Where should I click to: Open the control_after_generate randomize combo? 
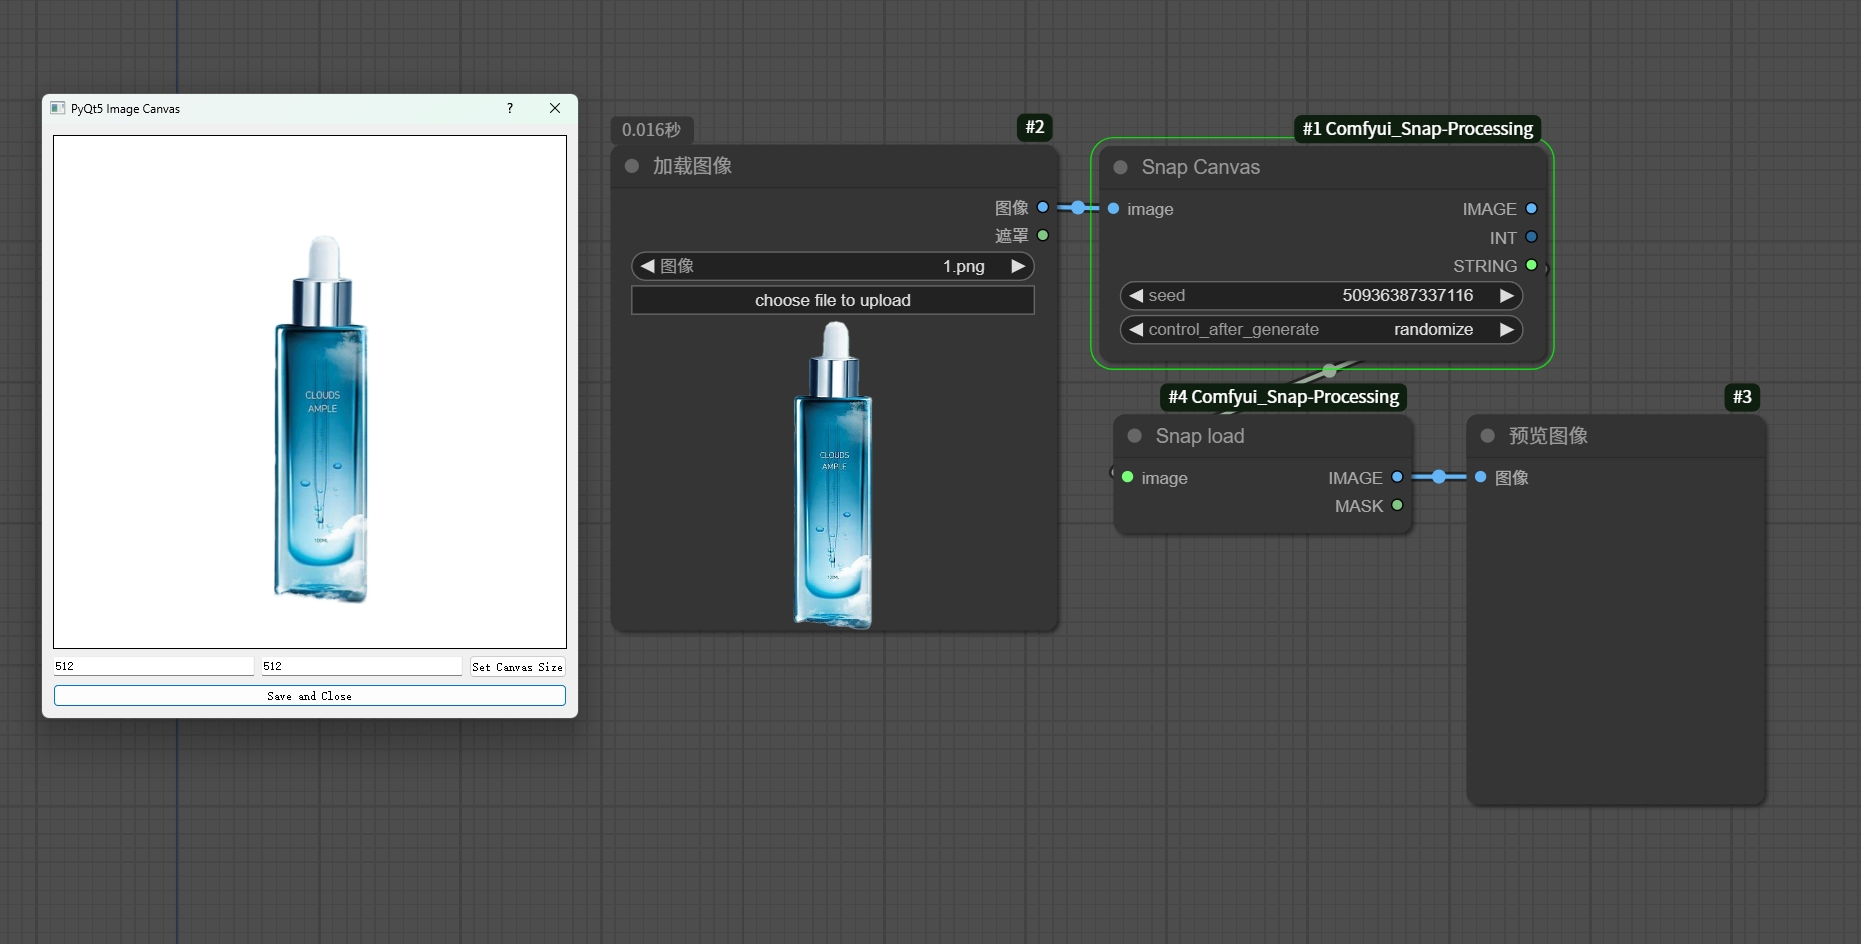click(1321, 329)
